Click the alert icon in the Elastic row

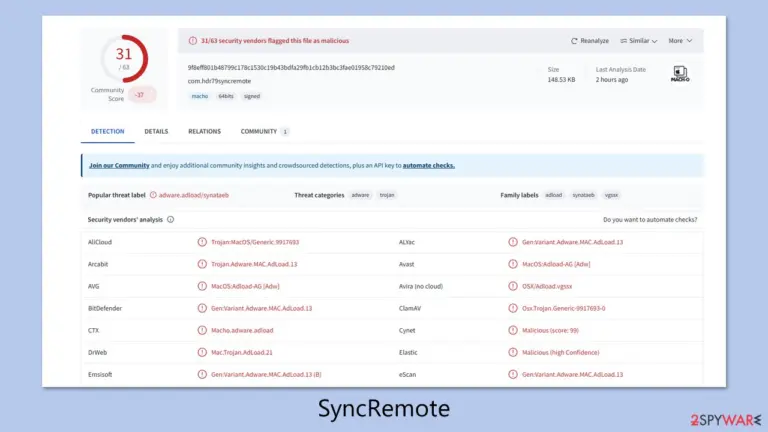click(513, 352)
